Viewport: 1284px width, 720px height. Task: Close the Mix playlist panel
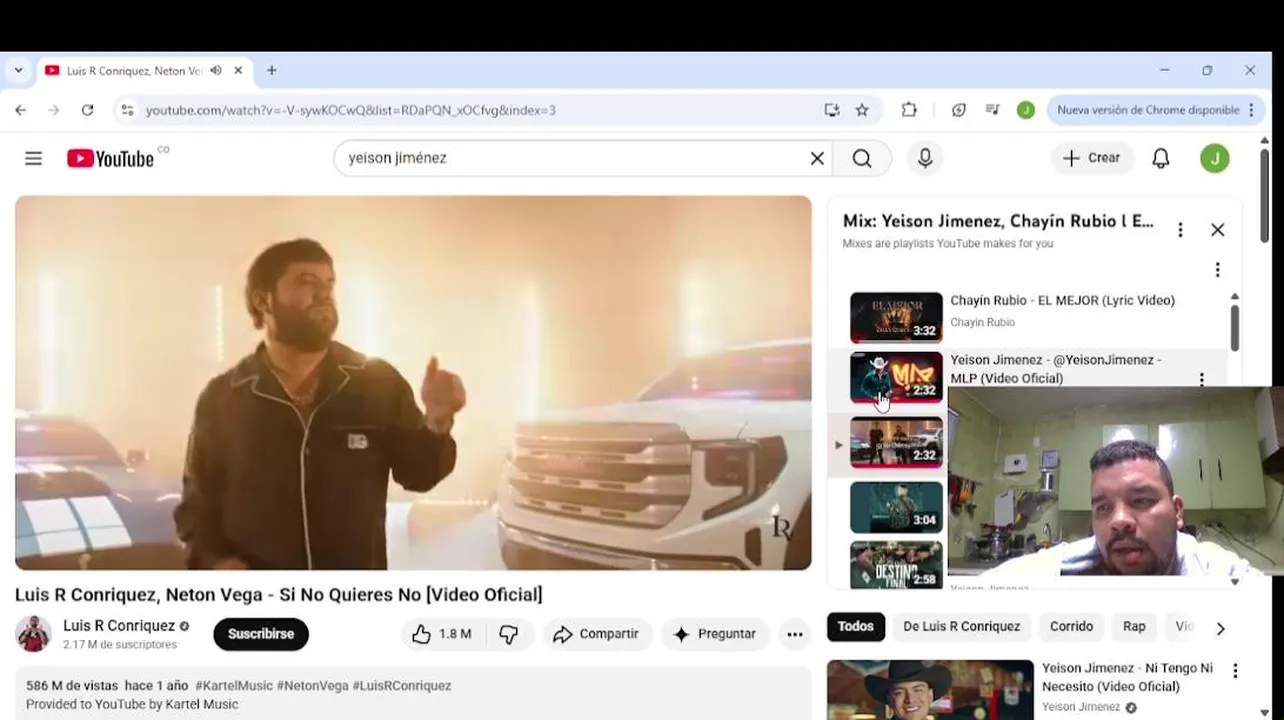[x=1217, y=230]
